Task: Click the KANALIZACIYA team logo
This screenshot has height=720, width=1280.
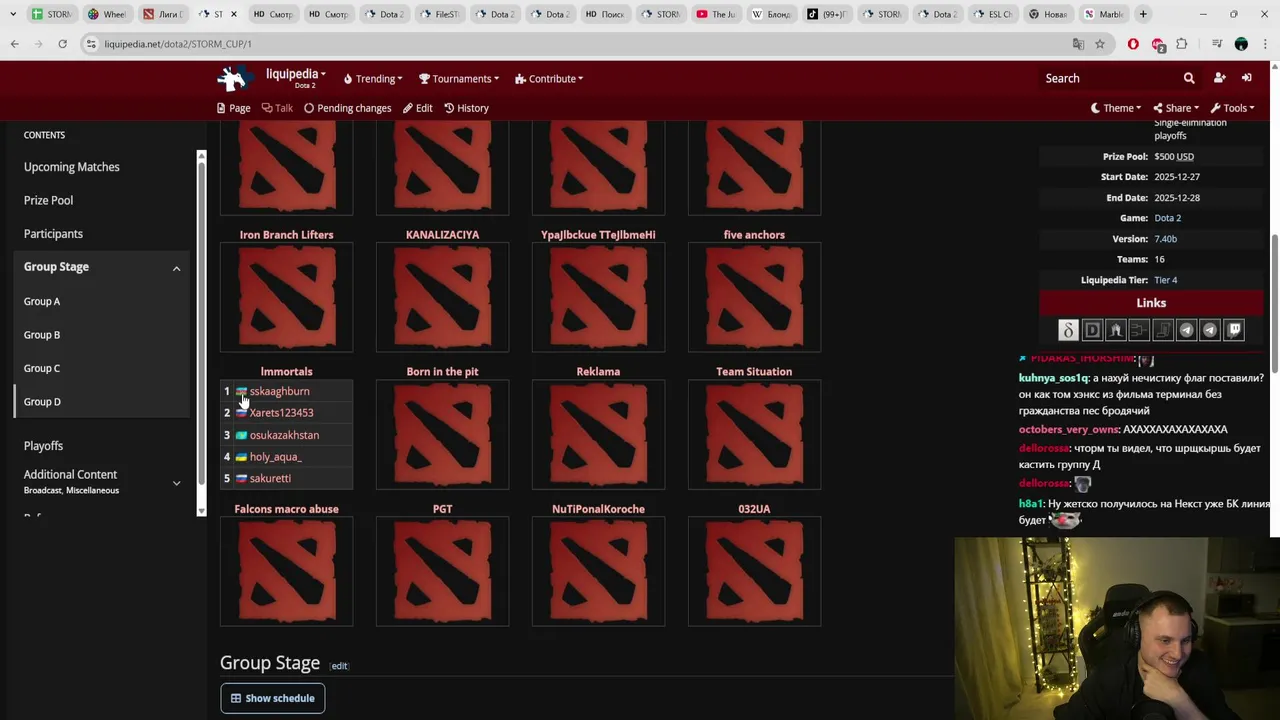Action: [x=442, y=297]
